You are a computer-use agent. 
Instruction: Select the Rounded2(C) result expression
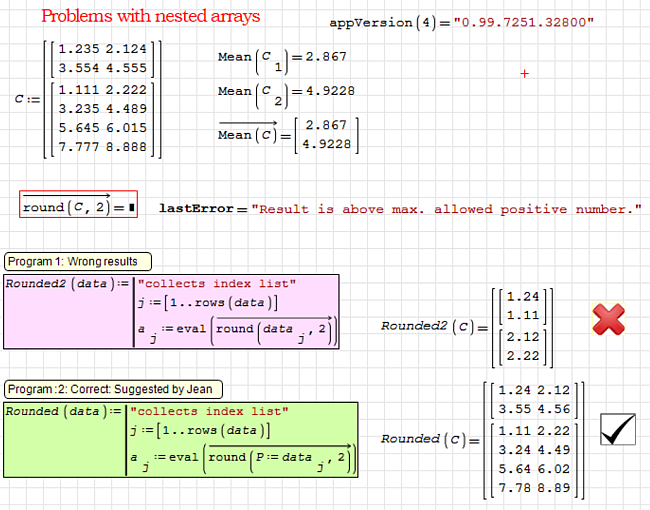tap(466, 326)
